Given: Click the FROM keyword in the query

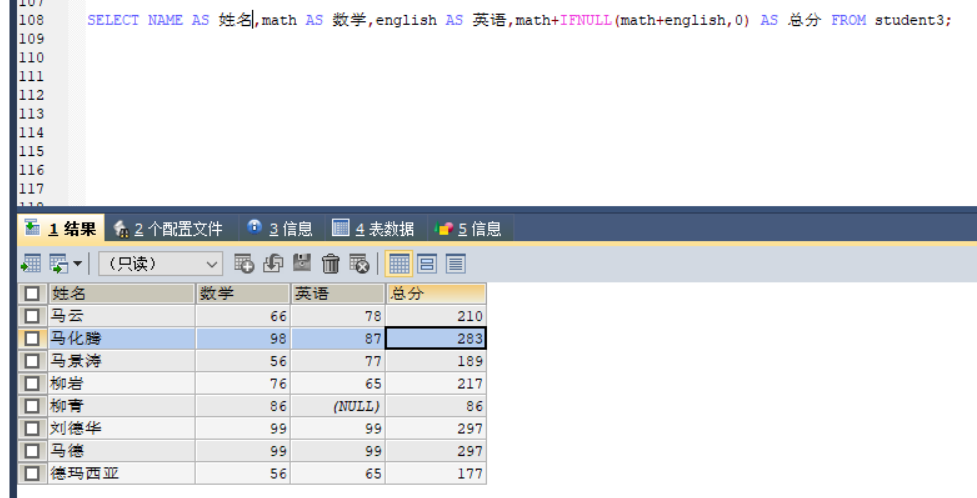Looking at the screenshot, I should [848, 20].
